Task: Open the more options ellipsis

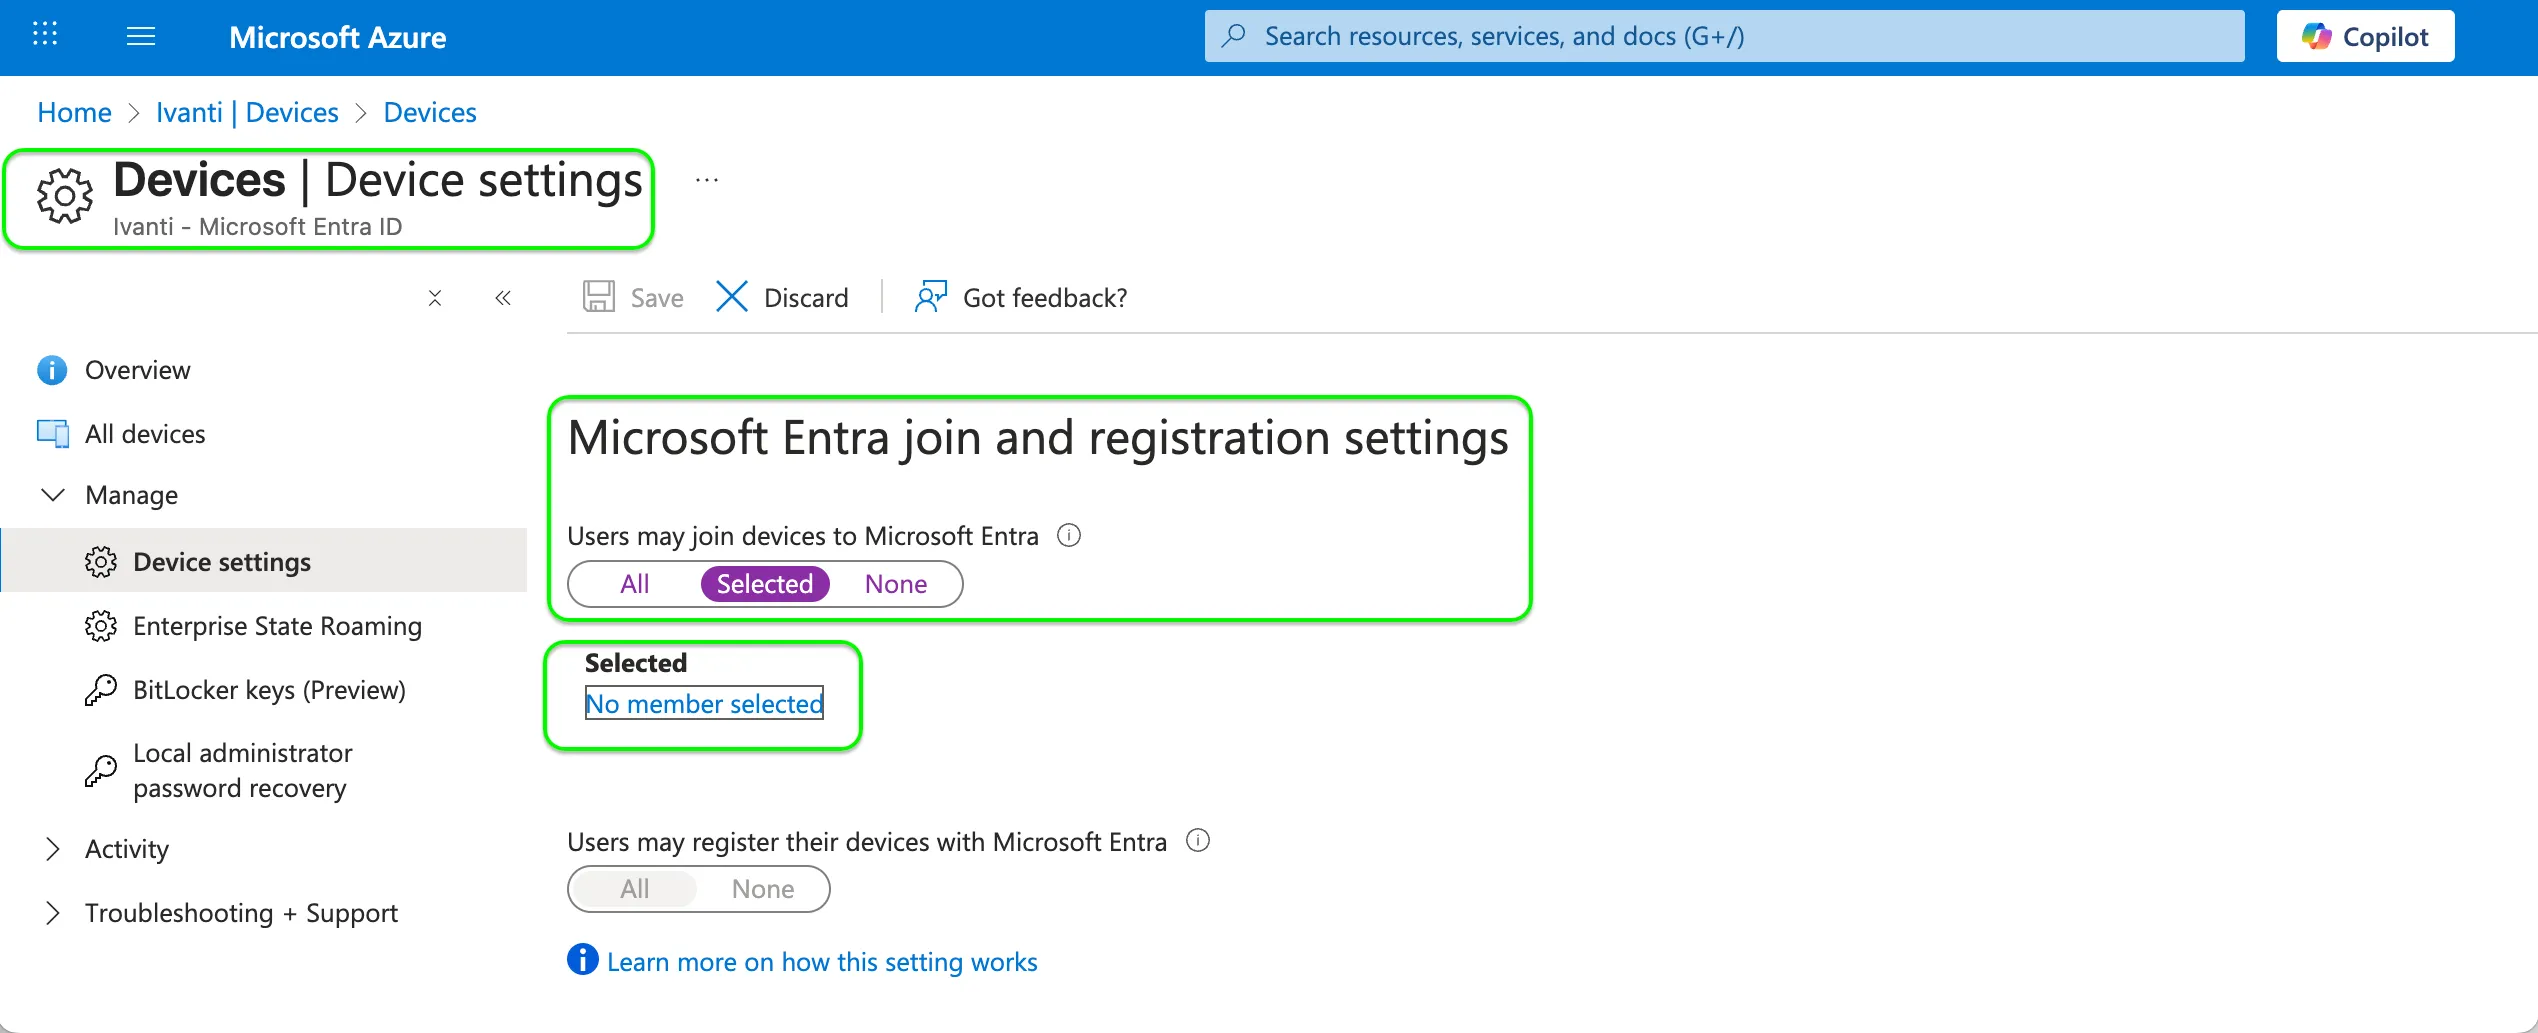Action: (x=707, y=181)
